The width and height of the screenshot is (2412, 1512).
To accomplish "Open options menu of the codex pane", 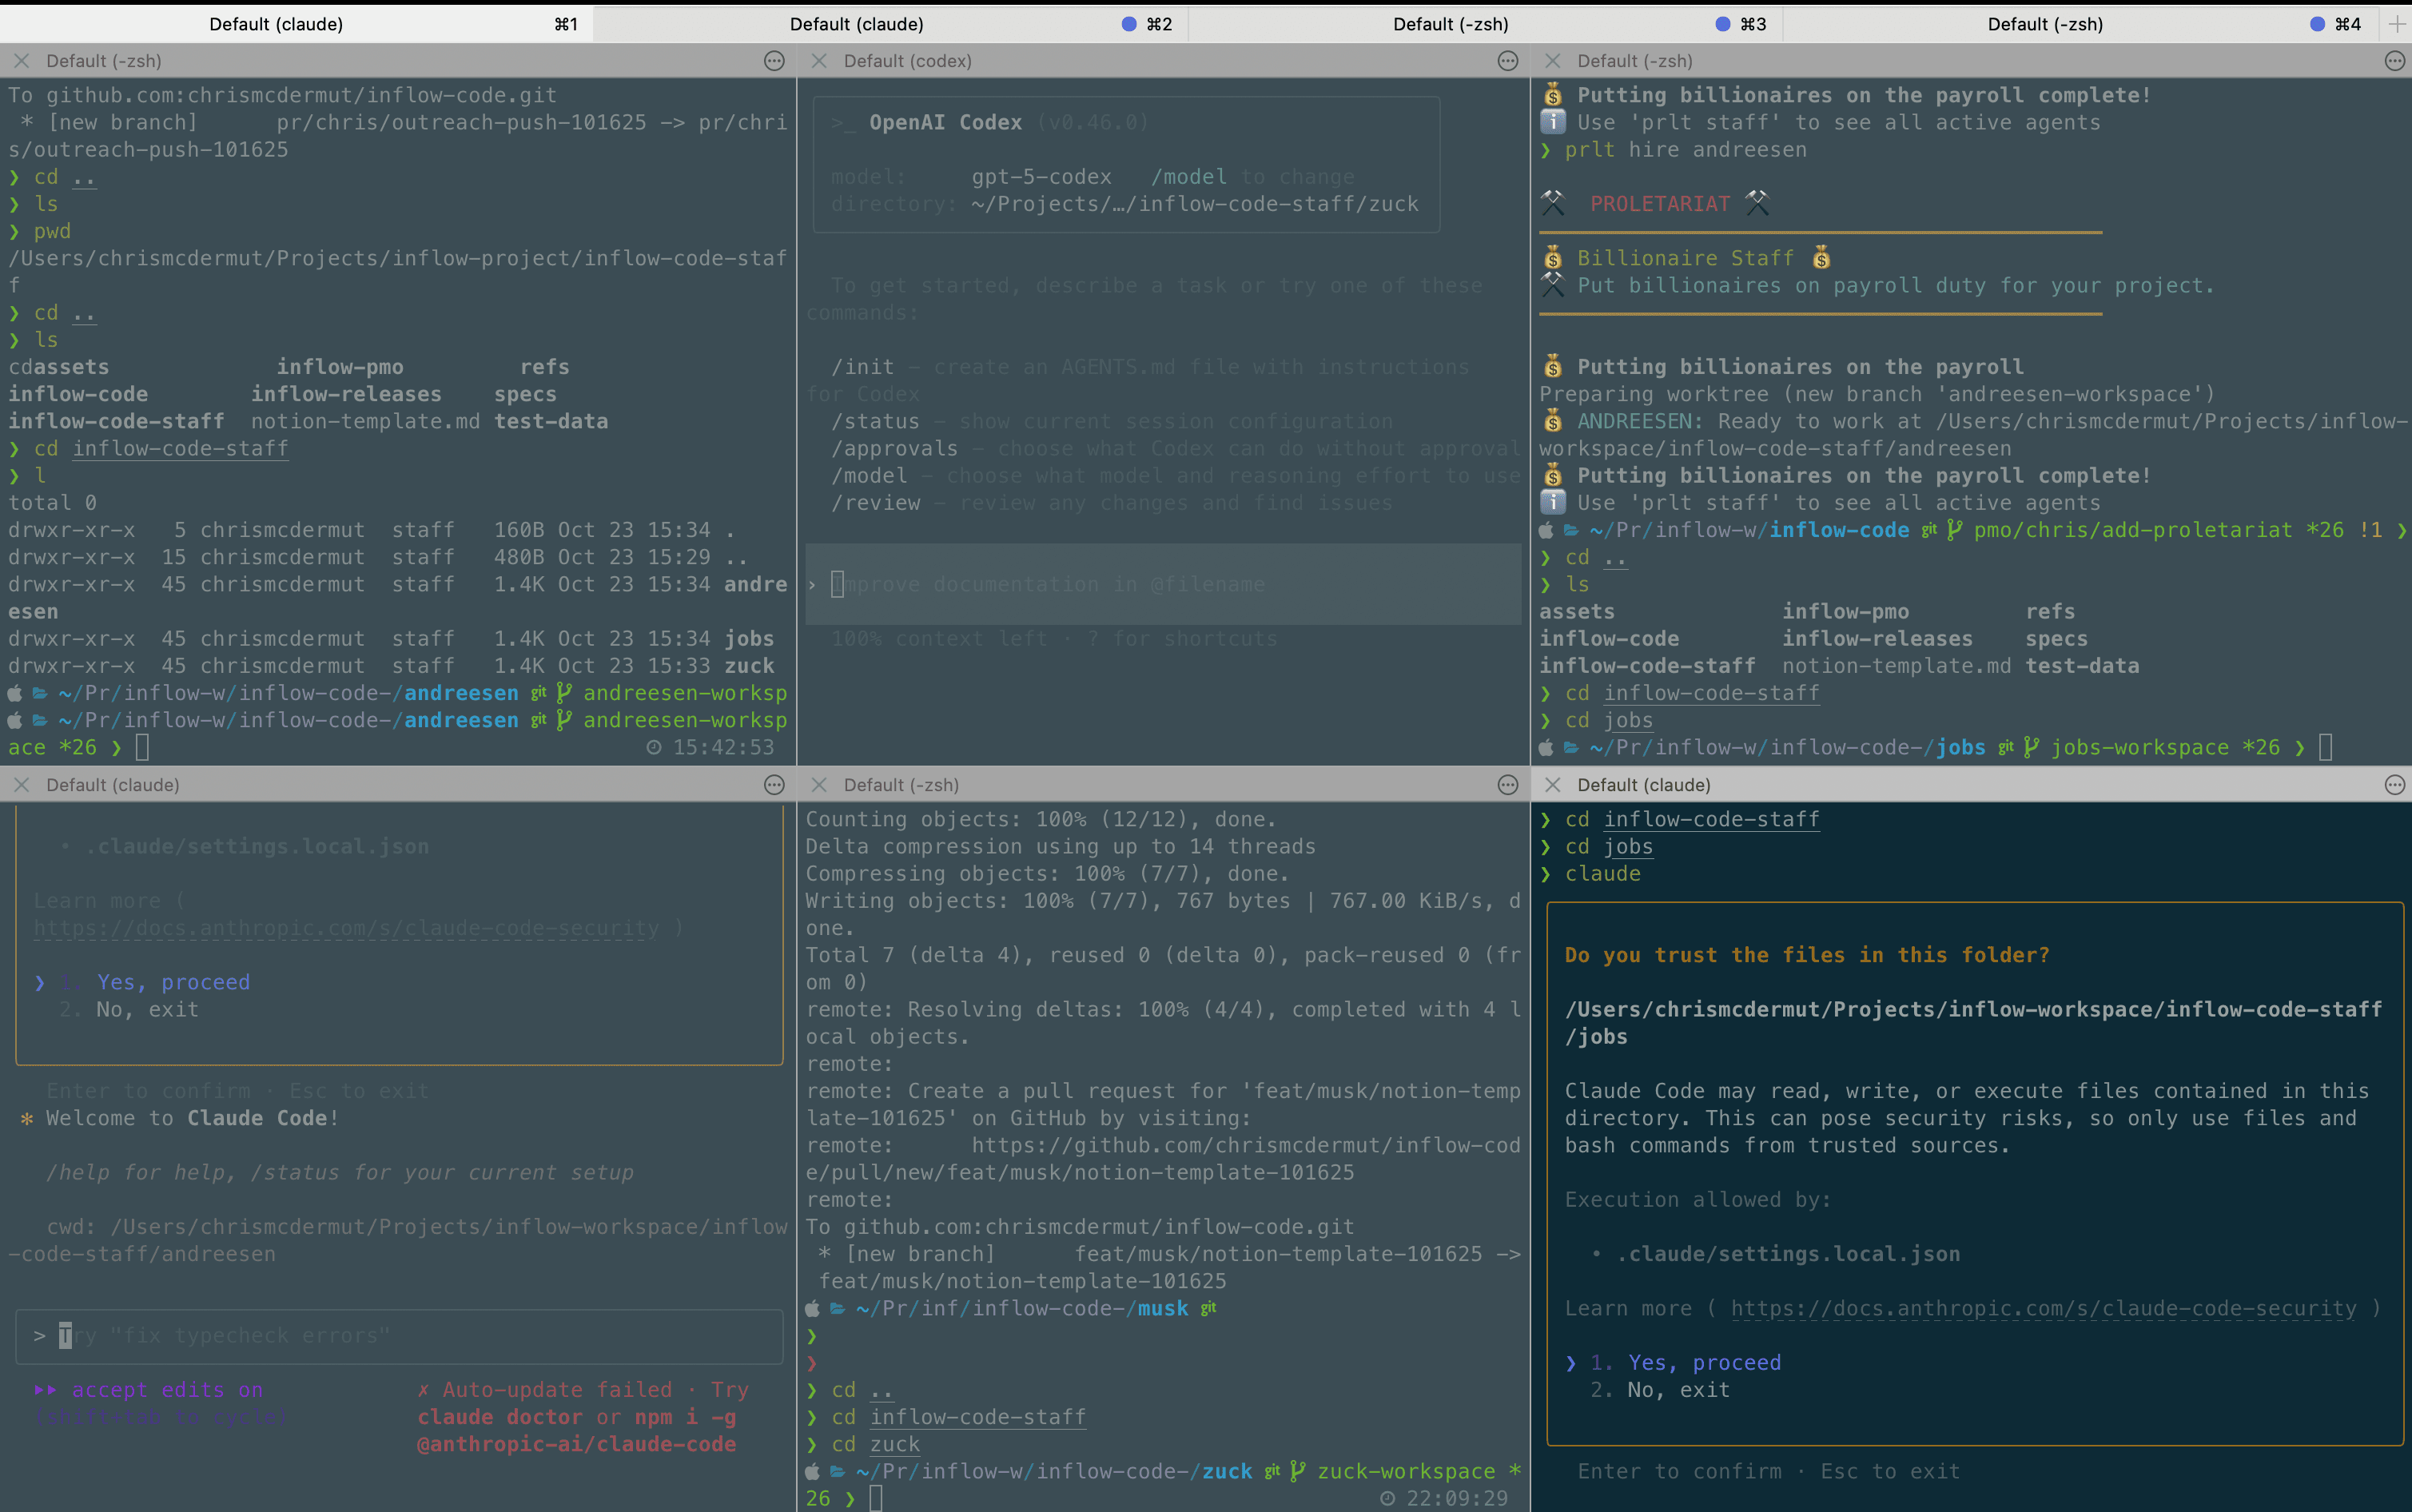I will pyautogui.click(x=1508, y=61).
